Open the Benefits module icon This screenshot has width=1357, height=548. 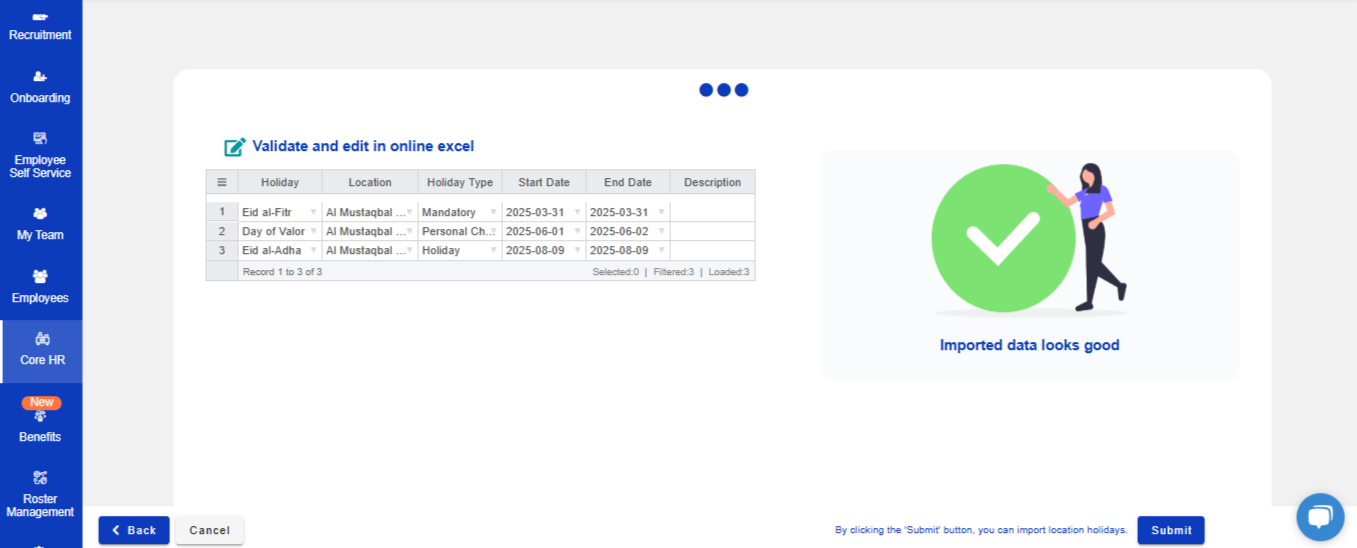click(x=40, y=417)
